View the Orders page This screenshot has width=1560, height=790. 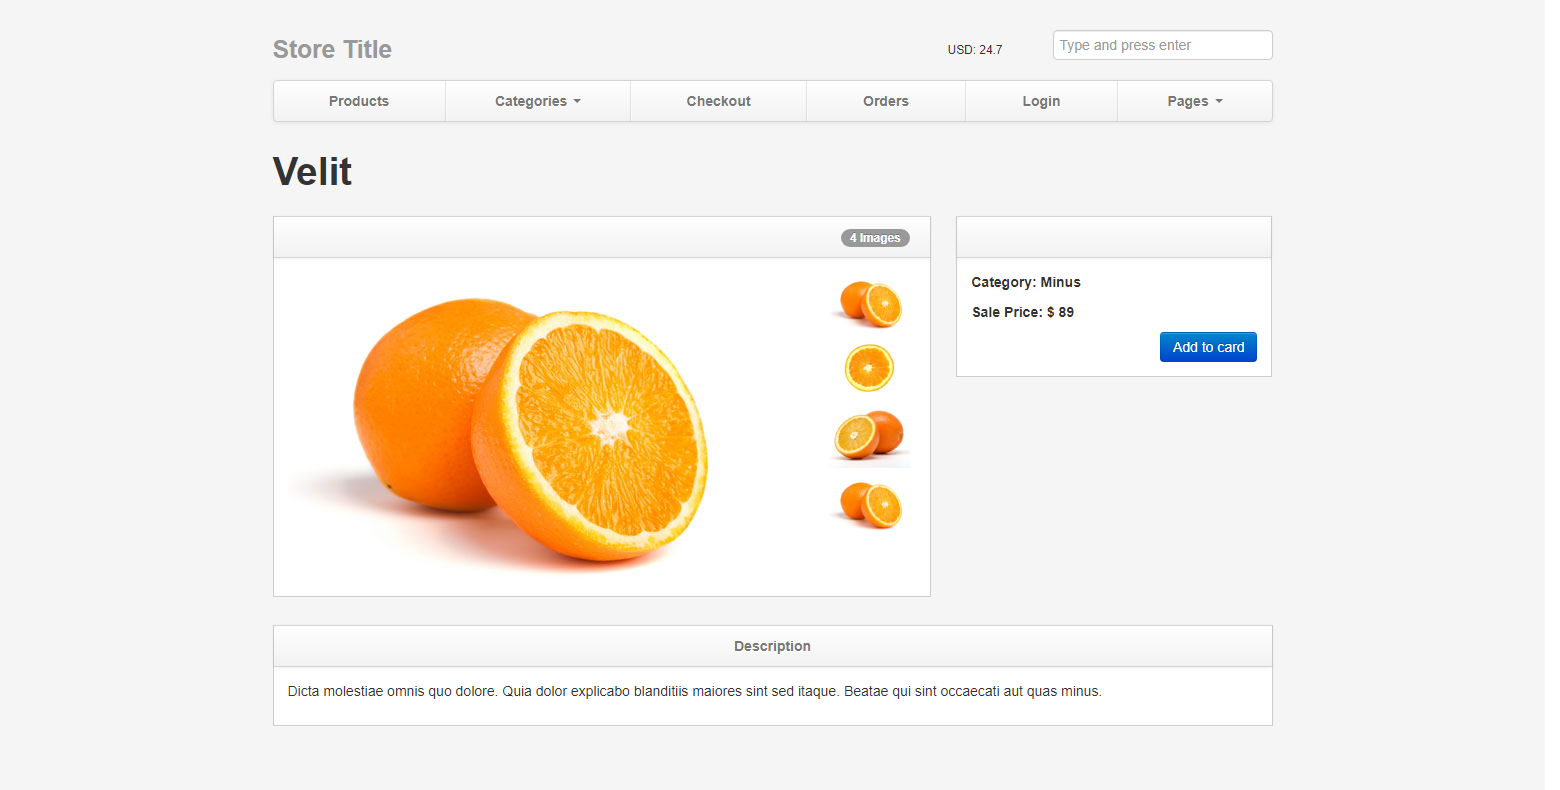(886, 101)
